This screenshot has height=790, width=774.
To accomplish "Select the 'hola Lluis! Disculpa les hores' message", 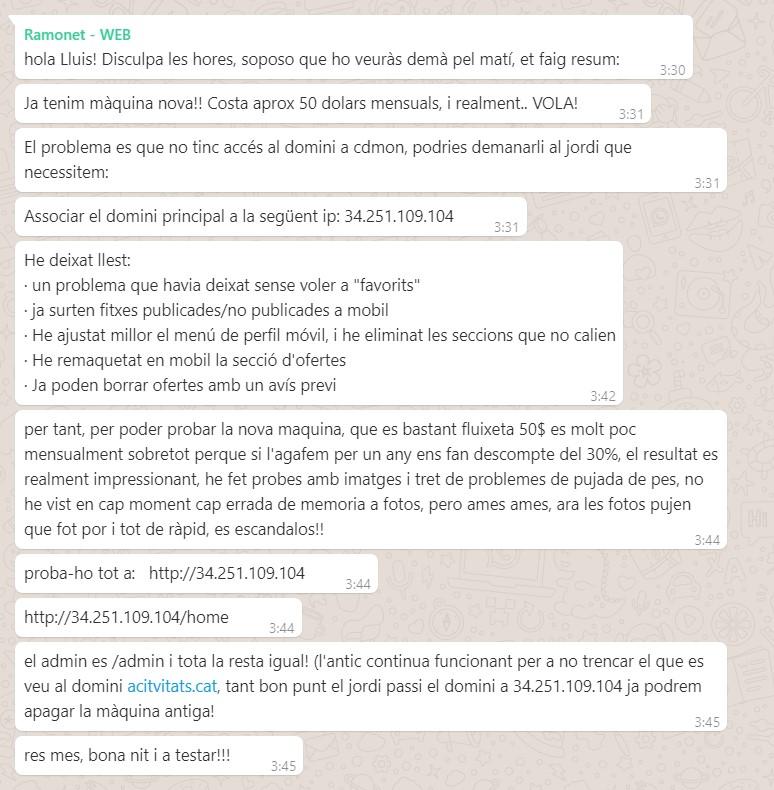I will tap(354, 47).
